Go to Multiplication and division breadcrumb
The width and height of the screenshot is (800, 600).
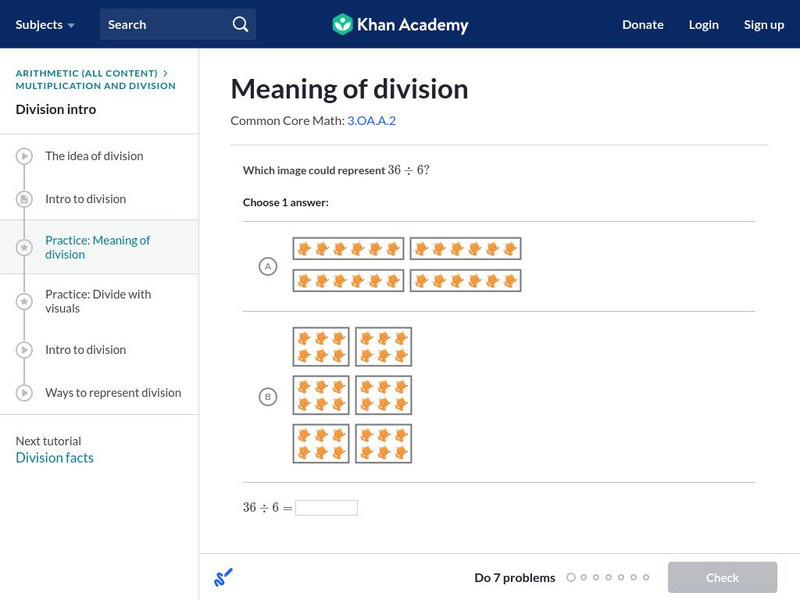pyautogui.click(x=95, y=86)
